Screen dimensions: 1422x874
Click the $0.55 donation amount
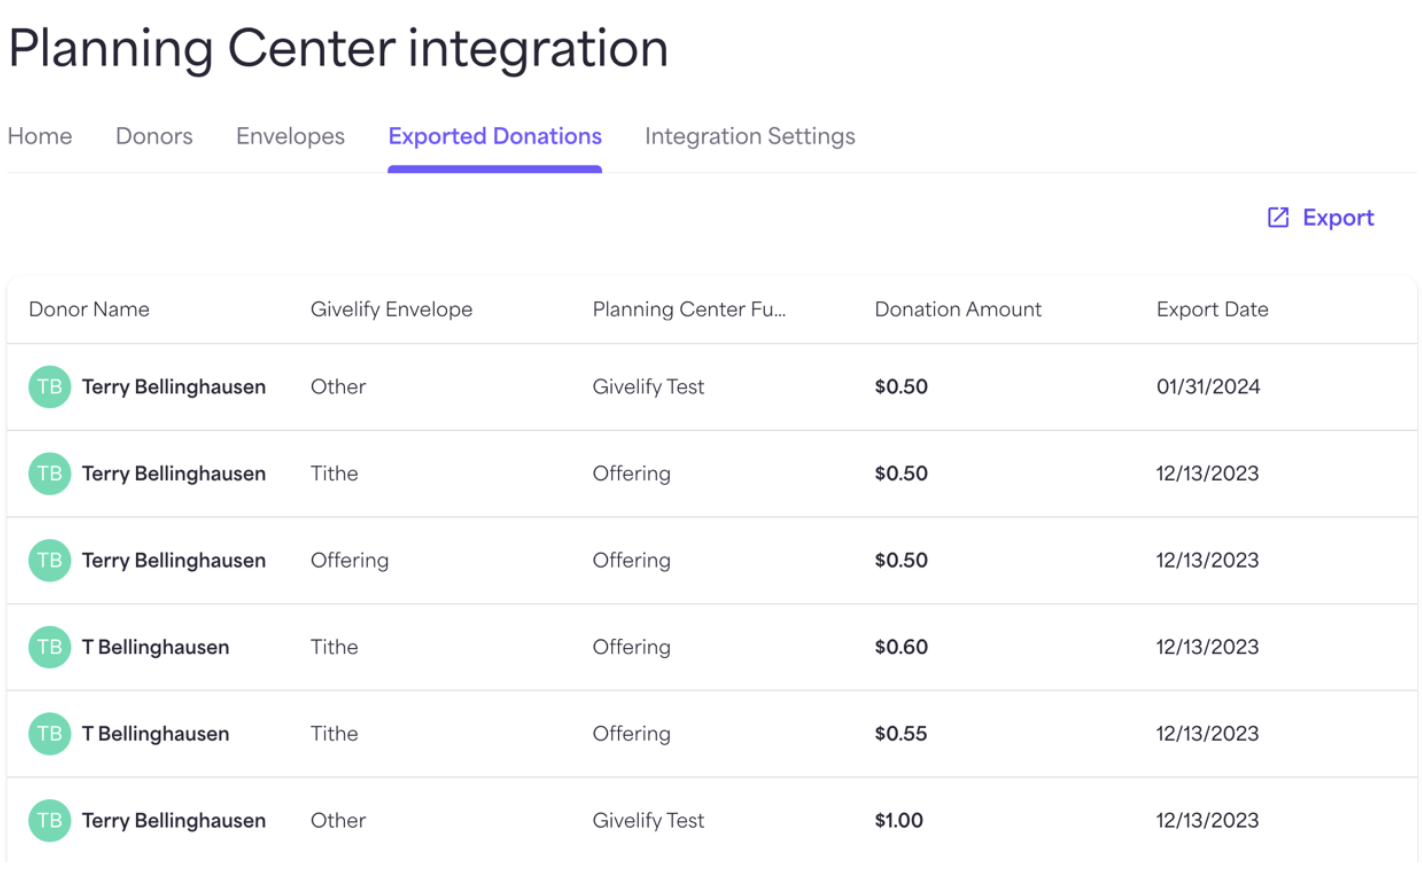pyautogui.click(x=901, y=734)
